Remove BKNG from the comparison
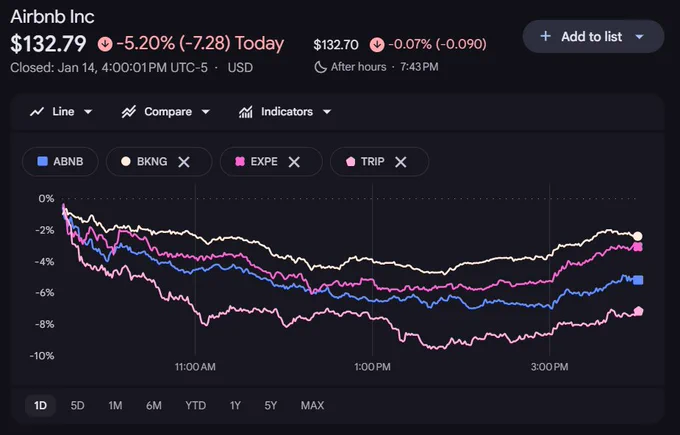Image resolution: width=680 pixels, height=435 pixels. coord(184,162)
